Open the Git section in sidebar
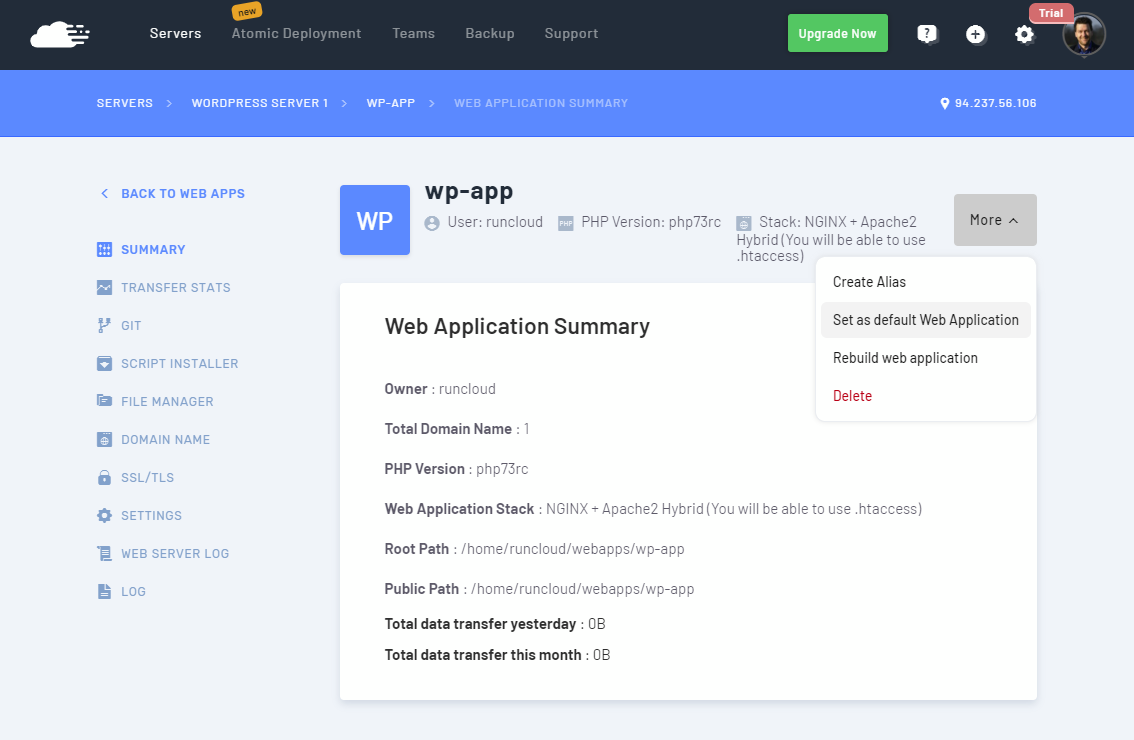The width and height of the screenshot is (1134, 740). click(131, 326)
